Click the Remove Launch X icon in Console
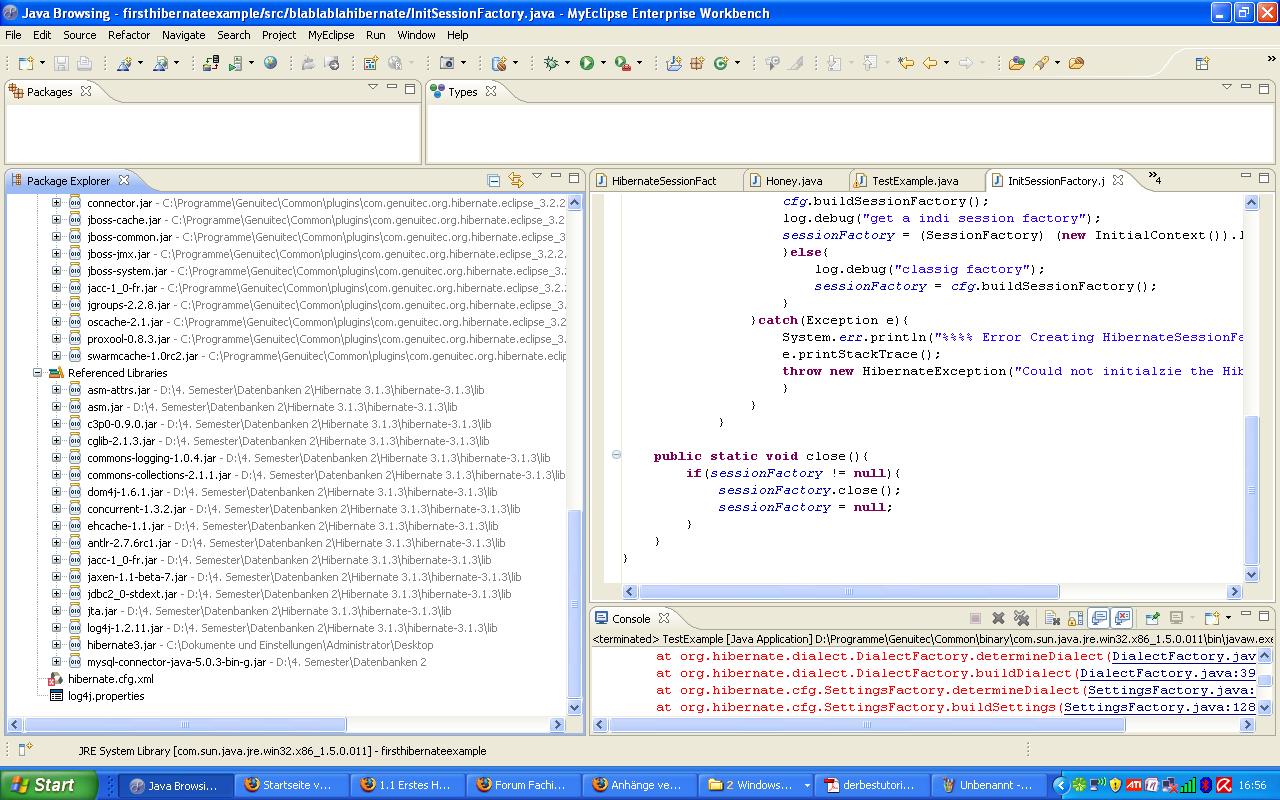Screen dimensions: 1280x800 click(x=998, y=619)
